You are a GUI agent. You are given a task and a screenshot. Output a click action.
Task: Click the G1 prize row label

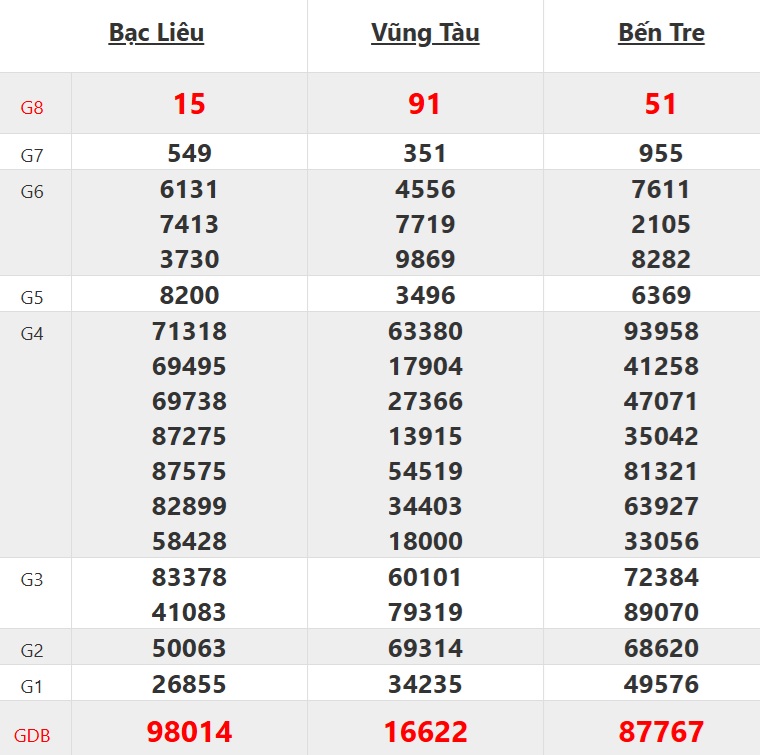[32, 687]
